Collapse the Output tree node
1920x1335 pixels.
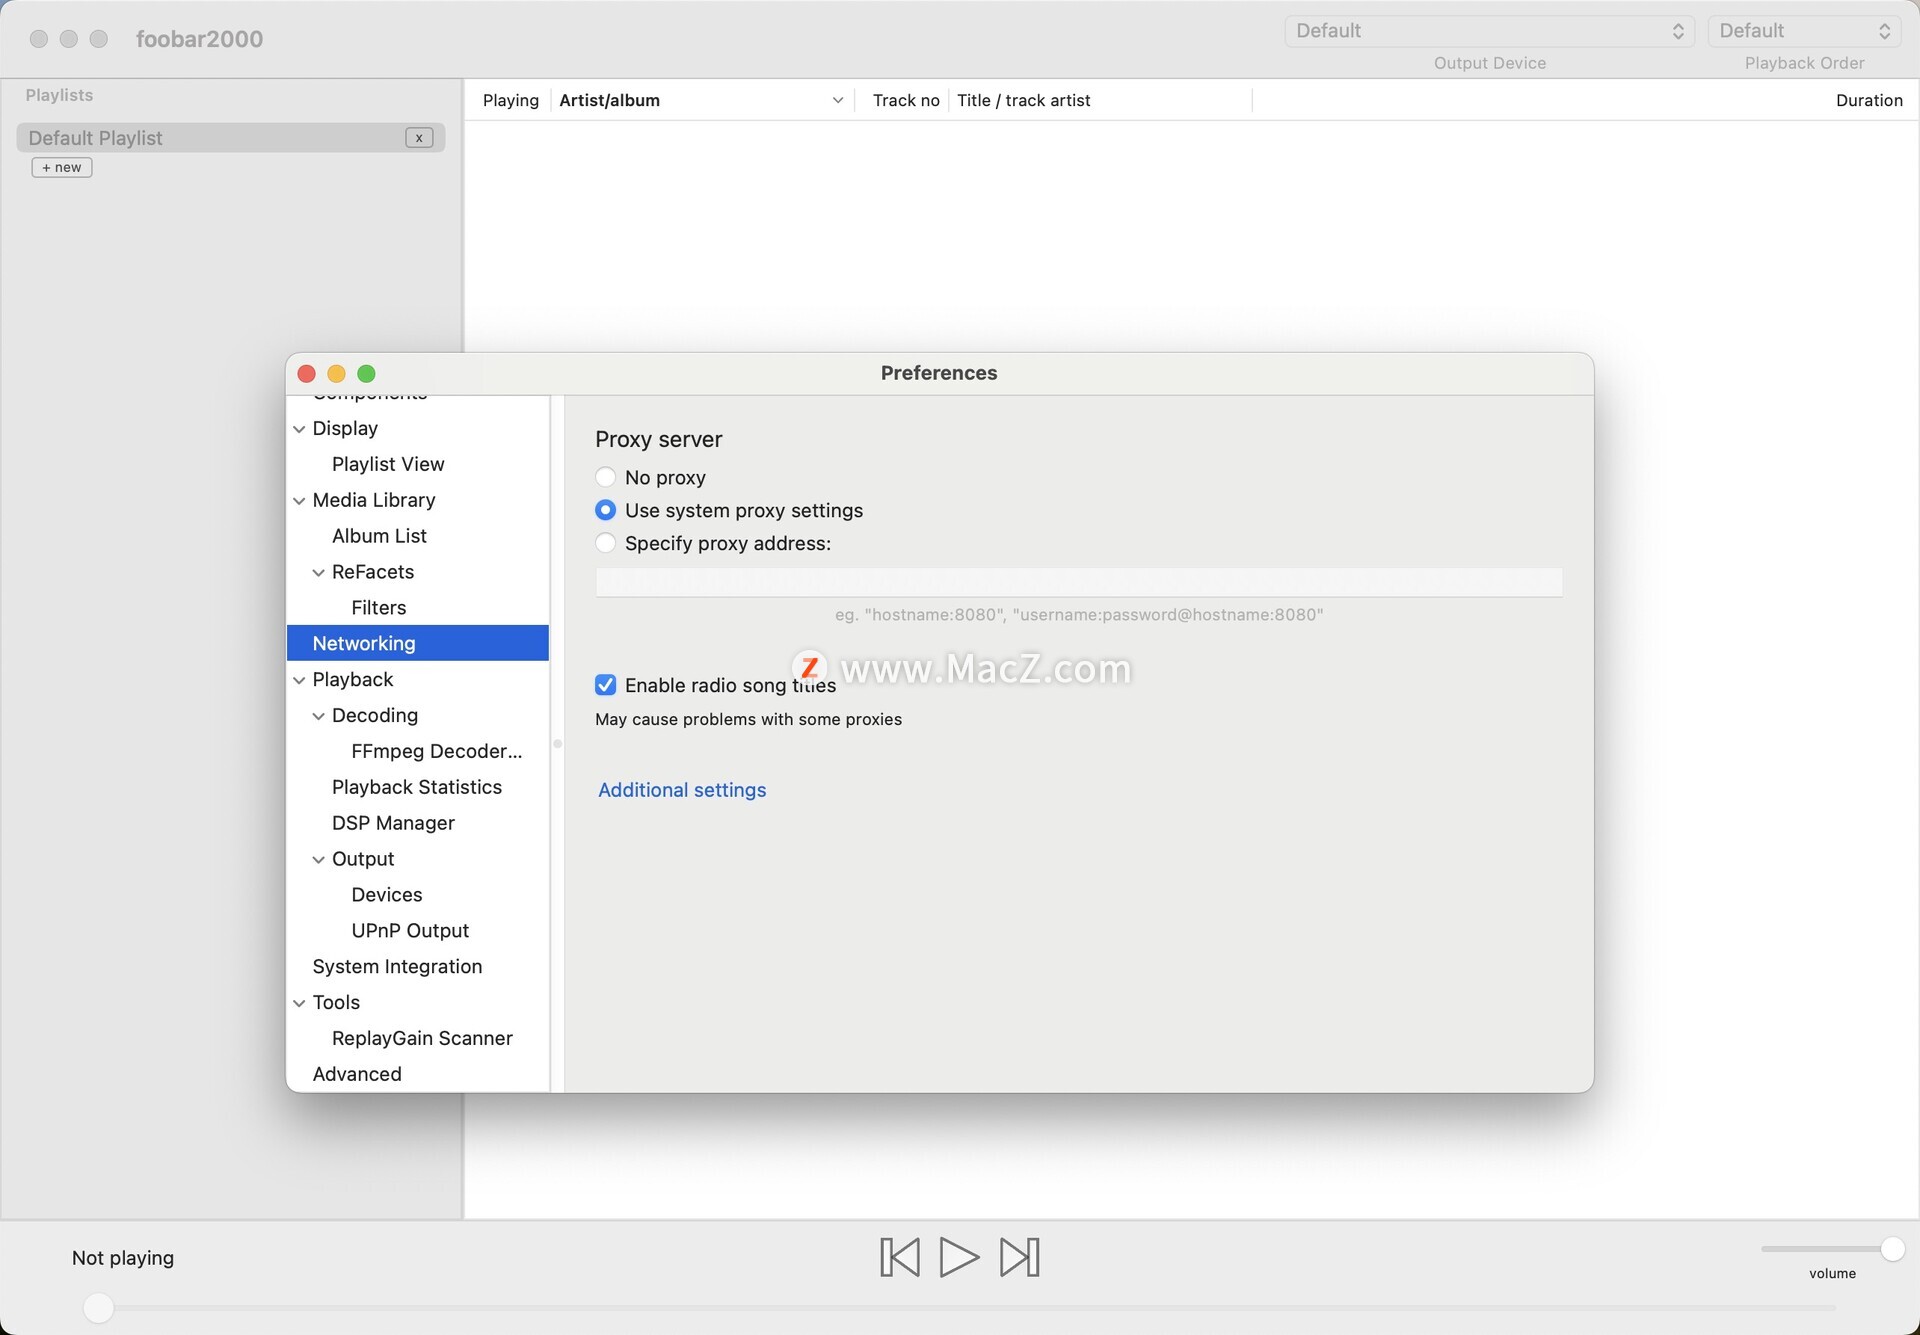[318, 860]
